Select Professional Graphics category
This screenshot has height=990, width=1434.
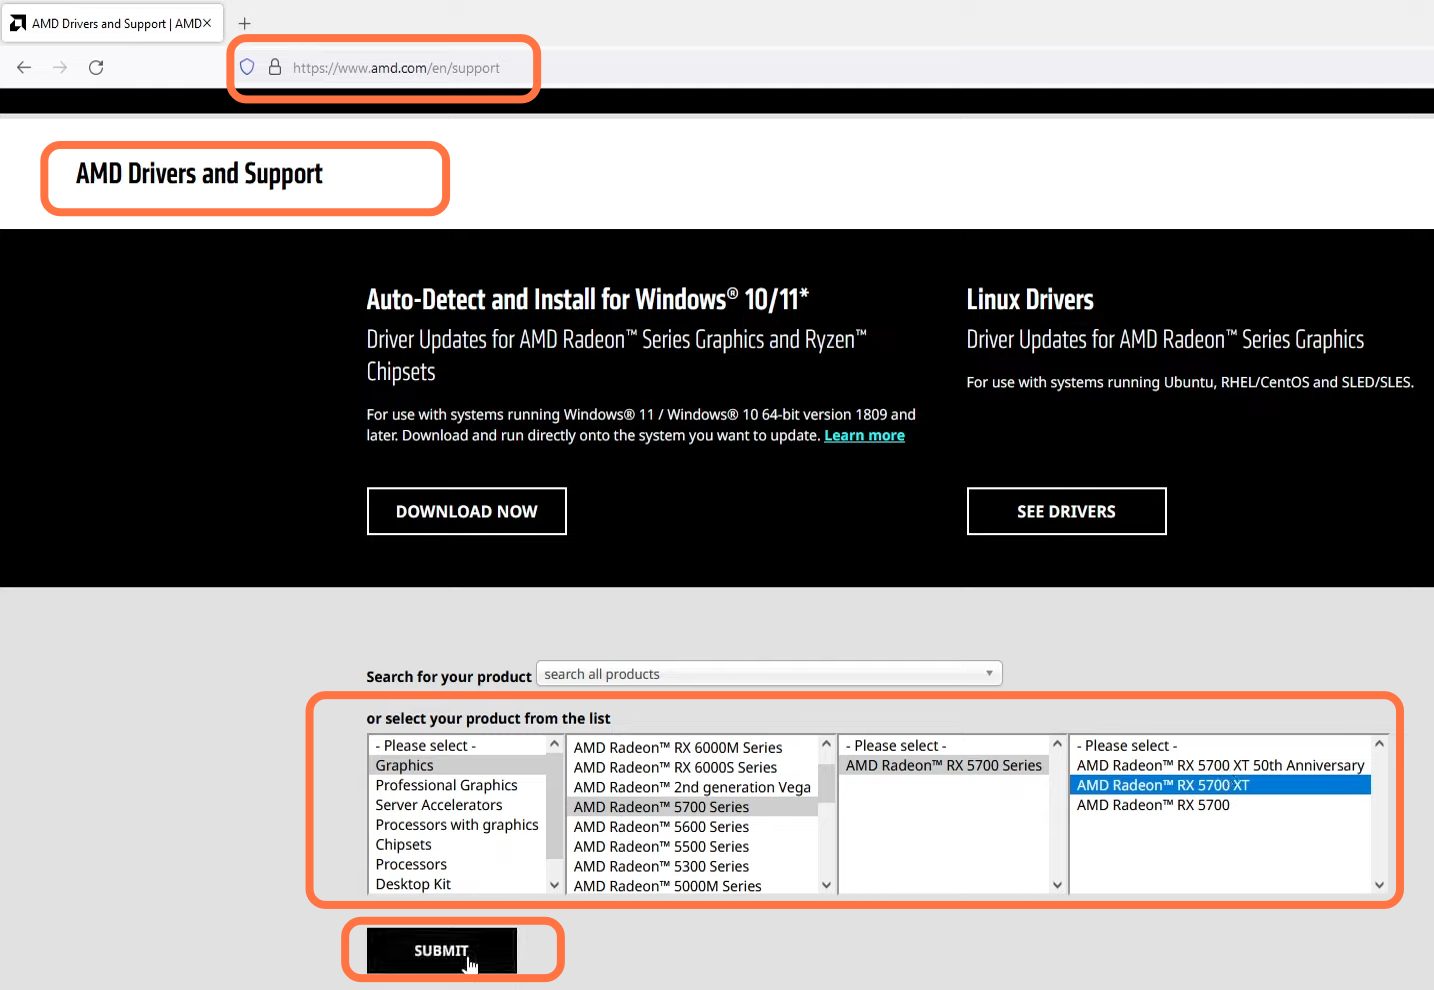click(x=458, y=785)
